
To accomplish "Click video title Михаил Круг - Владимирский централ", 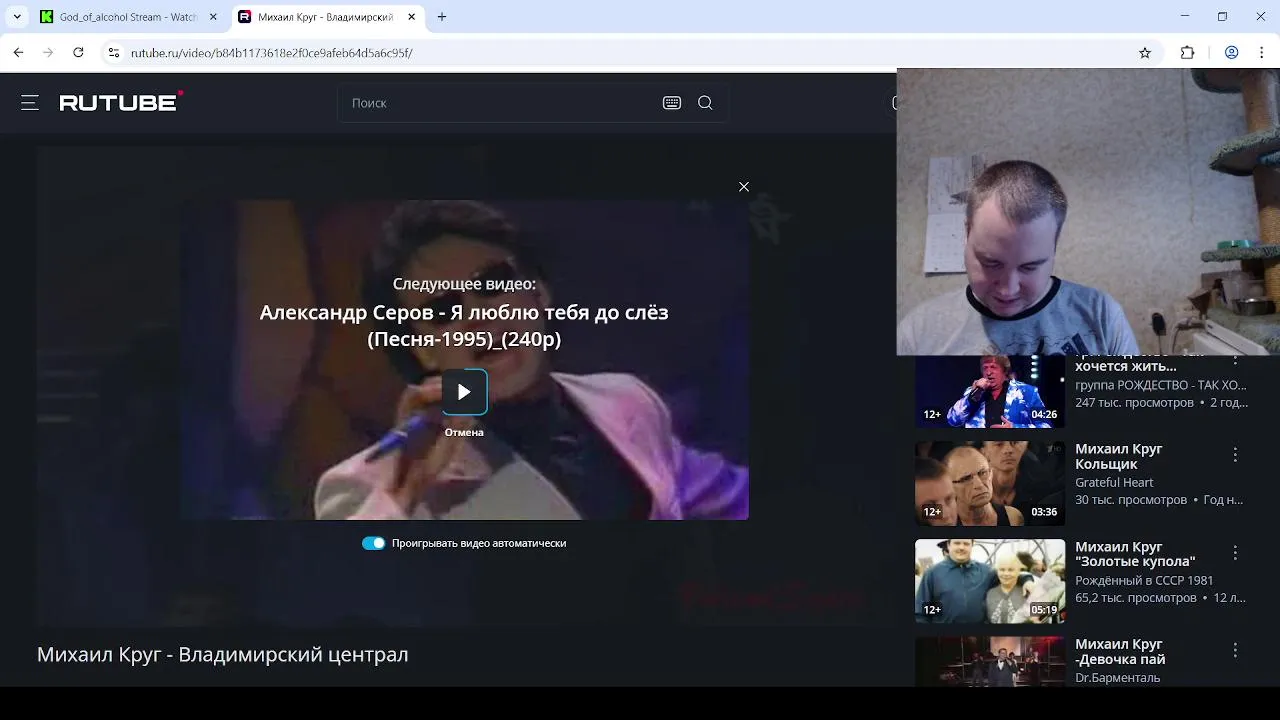I will pos(222,654).
